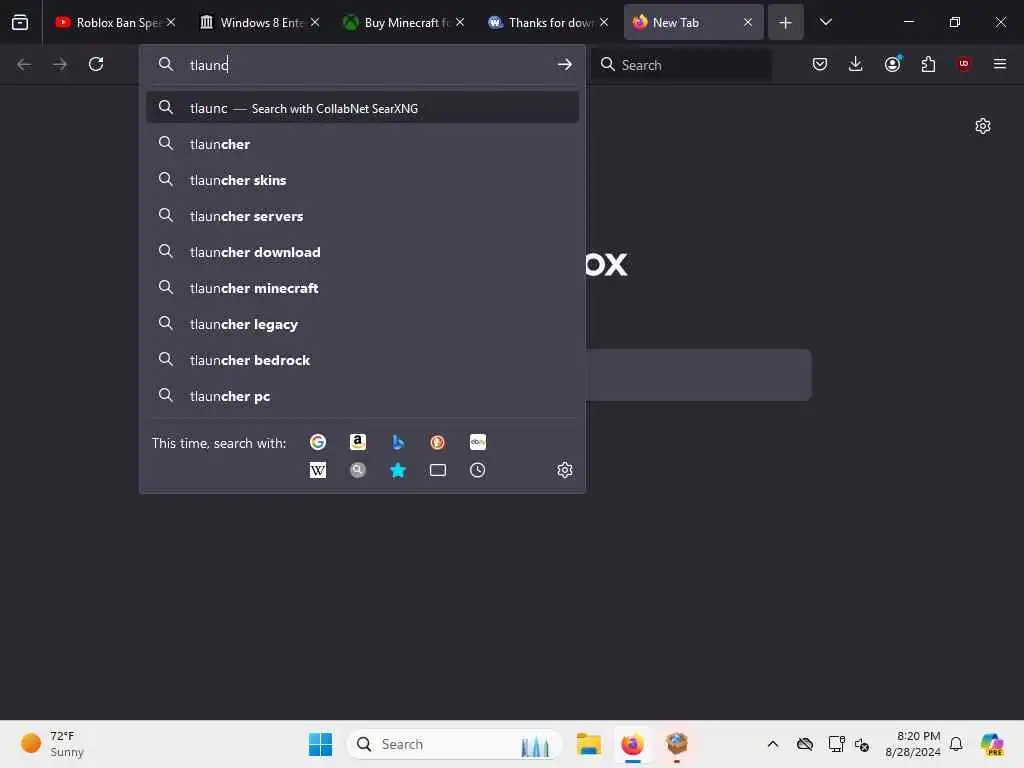
Task: Open the Firefox account menu
Action: click(x=892, y=64)
